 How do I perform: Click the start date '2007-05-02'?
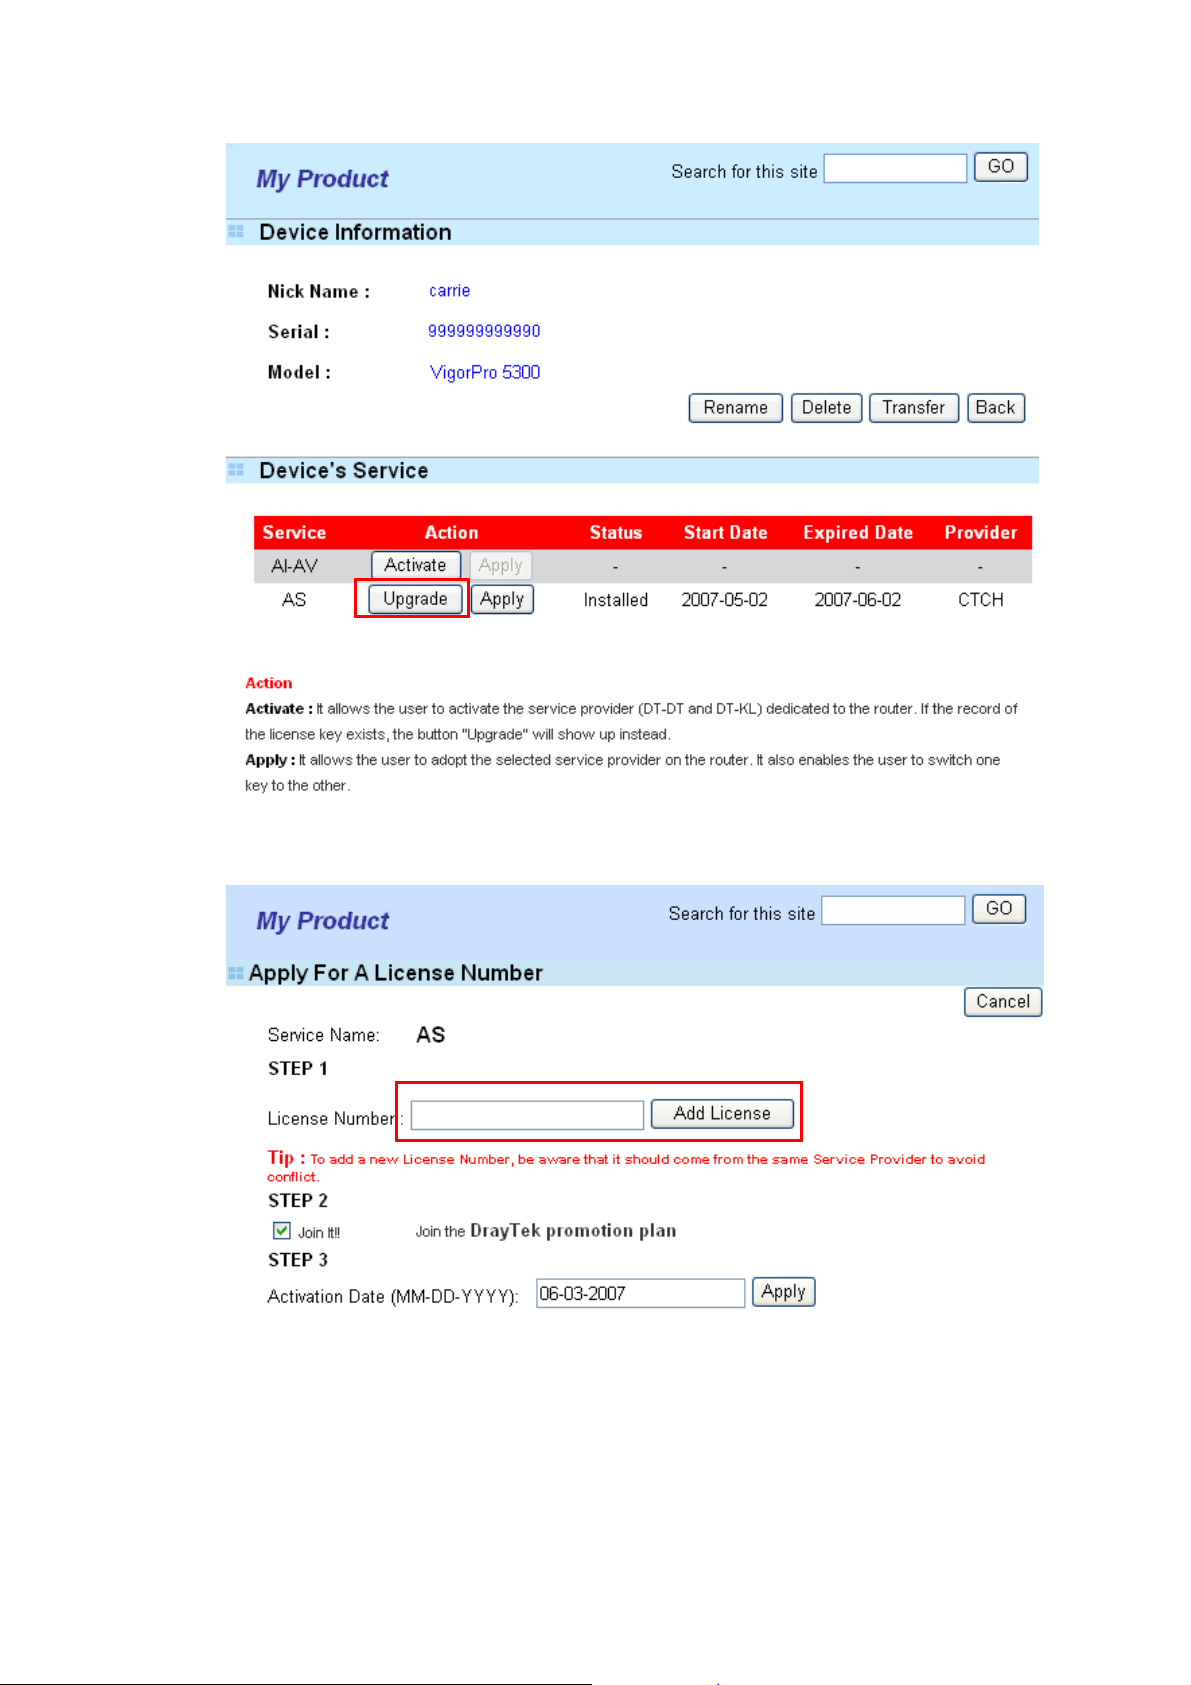click(x=725, y=600)
